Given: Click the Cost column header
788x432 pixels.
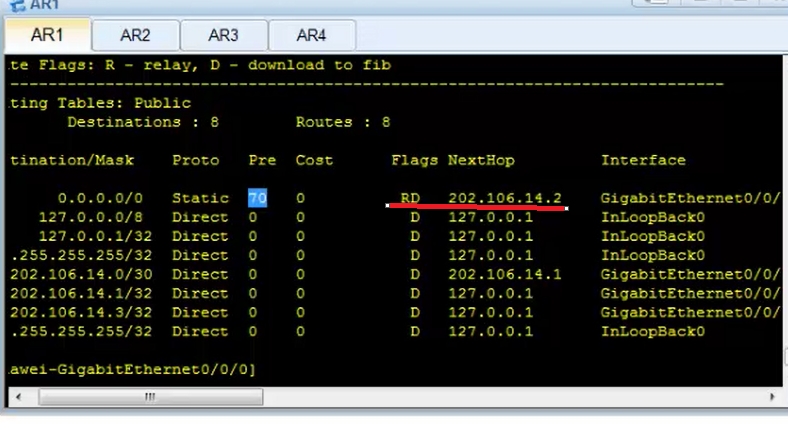Looking at the screenshot, I should click(314, 160).
